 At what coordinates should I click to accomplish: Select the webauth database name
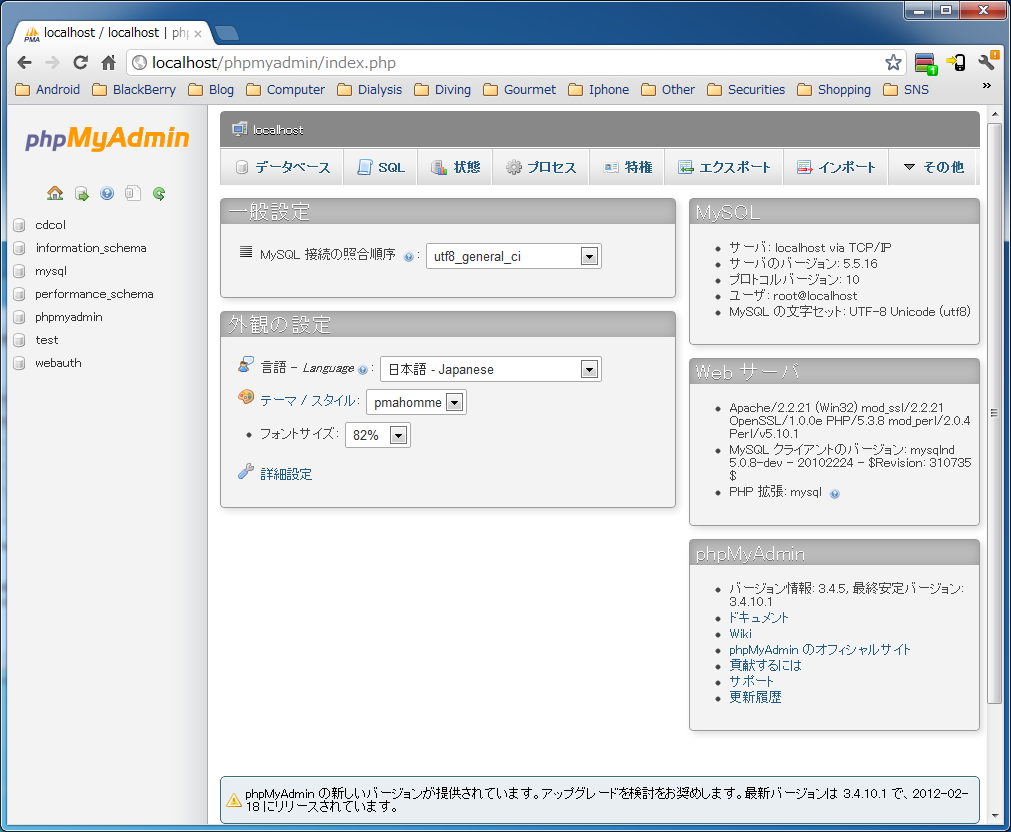point(58,363)
